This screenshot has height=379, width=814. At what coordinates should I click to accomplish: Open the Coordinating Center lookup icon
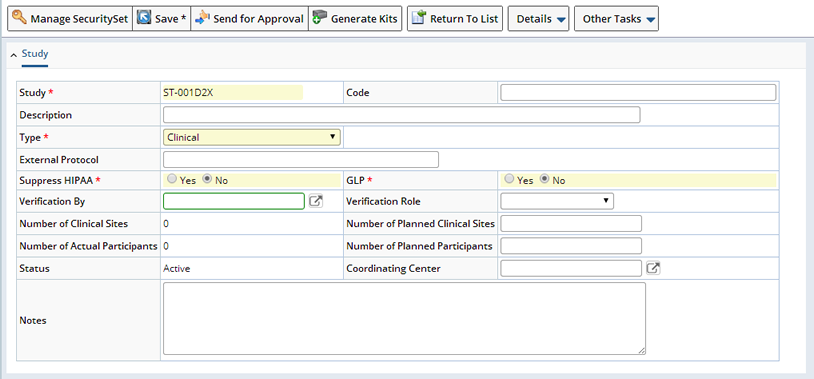tap(654, 268)
